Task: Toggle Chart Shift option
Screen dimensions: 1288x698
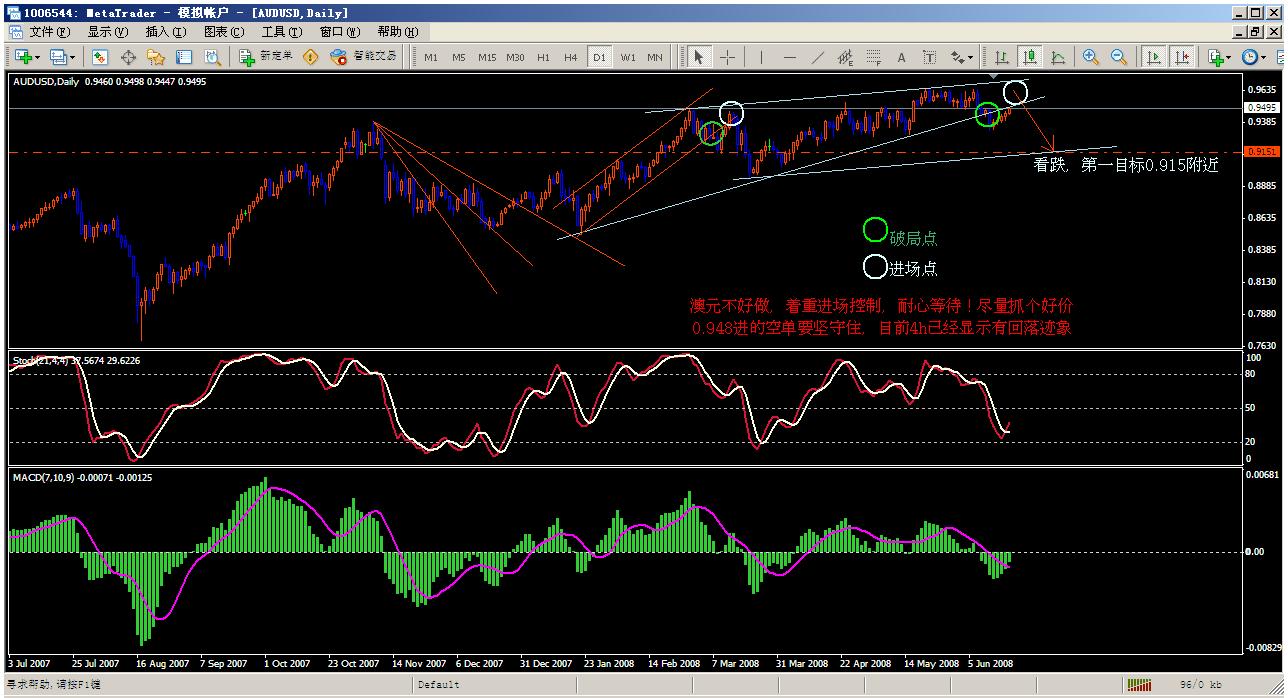Action: click(x=1181, y=57)
